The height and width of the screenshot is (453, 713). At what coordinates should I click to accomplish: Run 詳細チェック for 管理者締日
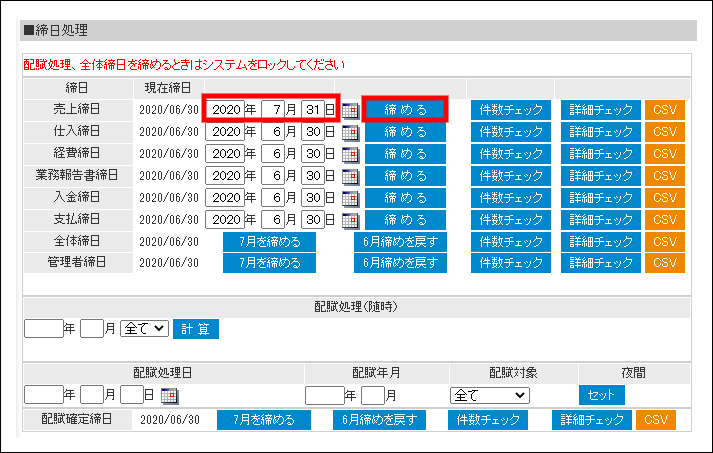coord(601,263)
